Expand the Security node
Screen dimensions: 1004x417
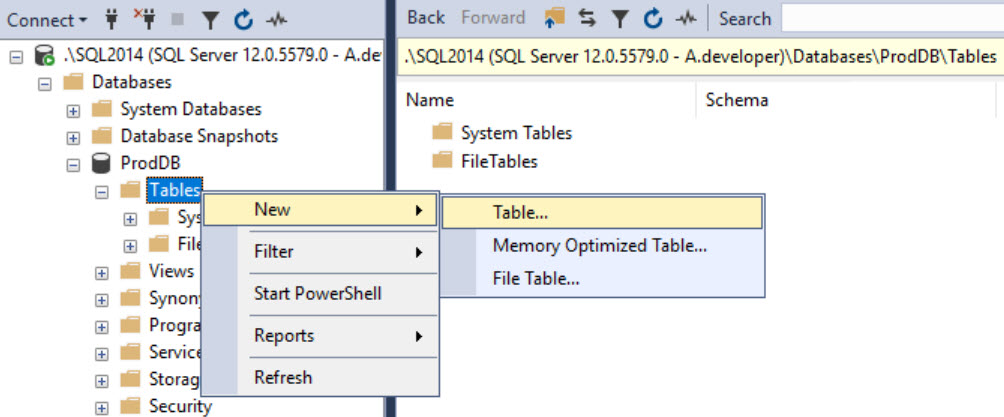pyautogui.click(x=101, y=409)
